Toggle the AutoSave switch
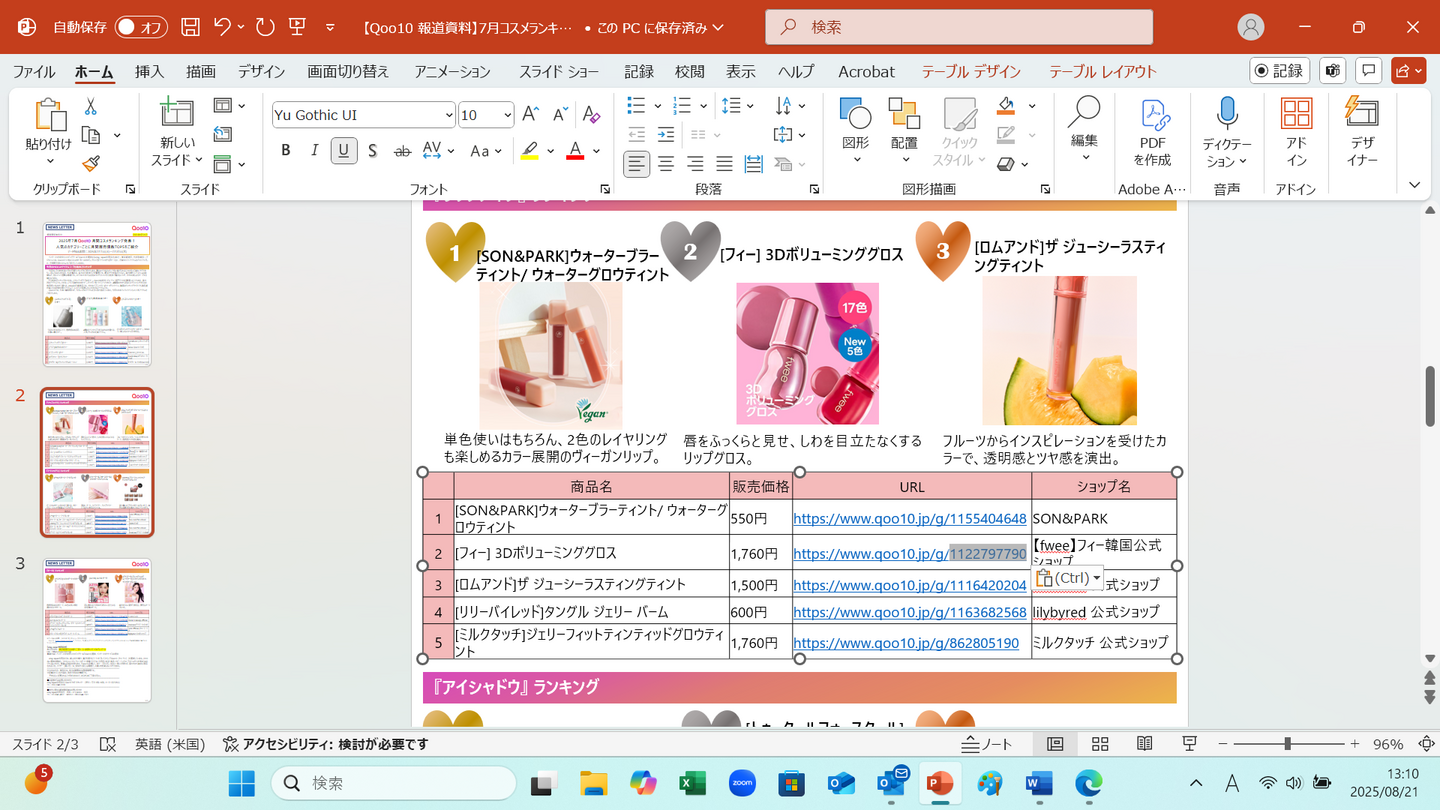Screen dimensions: 1440x810 pyautogui.click(x=140, y=27)
